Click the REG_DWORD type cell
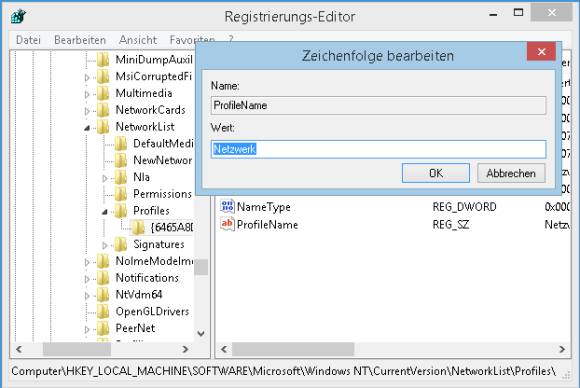580x388 pixels. click(x=464, y=207)
